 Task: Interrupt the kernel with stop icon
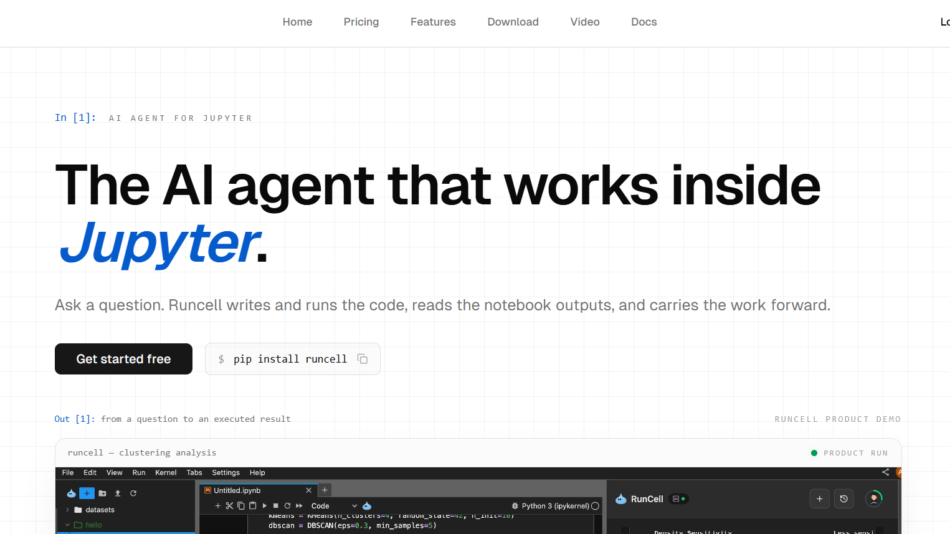point(276,506)
